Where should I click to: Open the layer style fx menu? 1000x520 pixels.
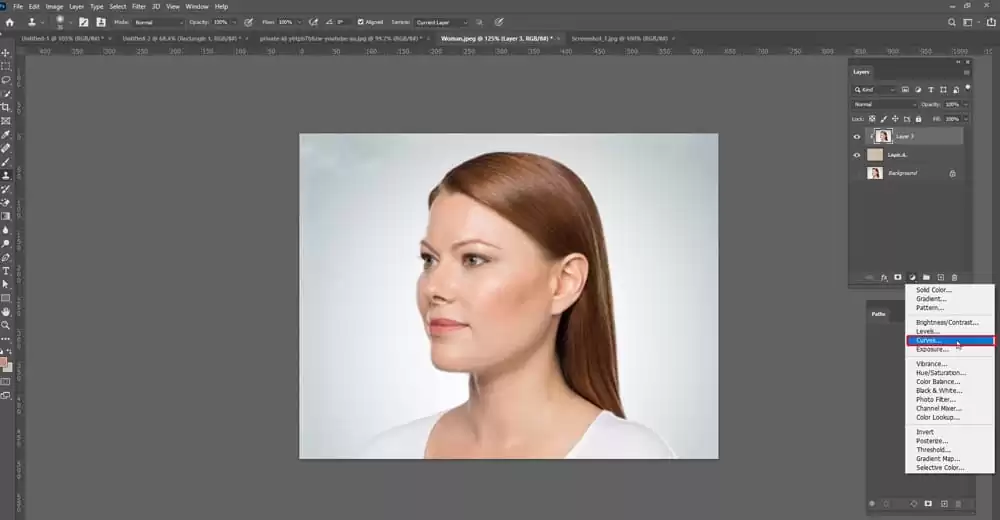tap(884, 277)
